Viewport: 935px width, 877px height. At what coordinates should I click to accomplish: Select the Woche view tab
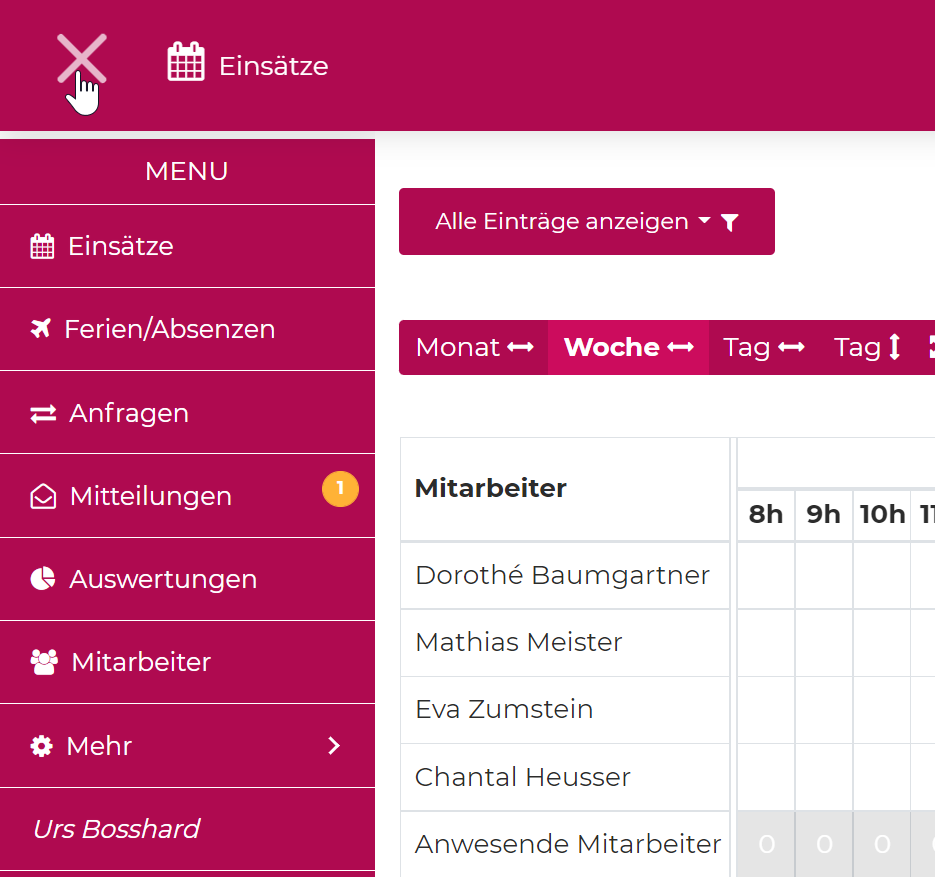point(628,347)
